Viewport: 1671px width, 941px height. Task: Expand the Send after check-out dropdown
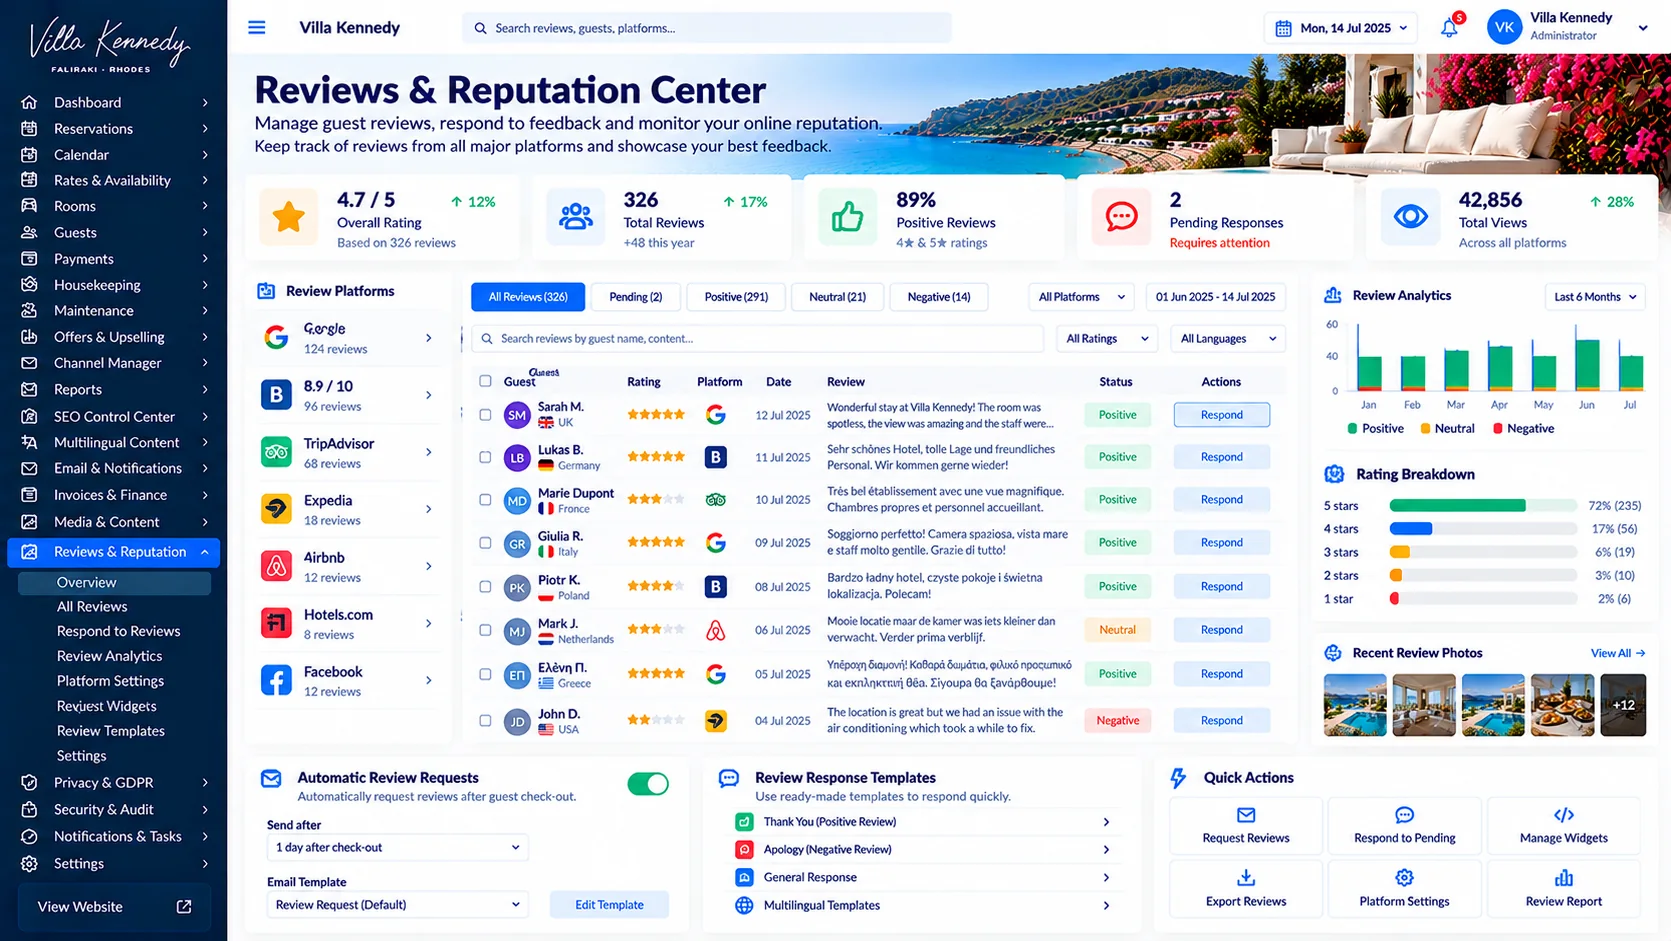click(x=397, y=847)
